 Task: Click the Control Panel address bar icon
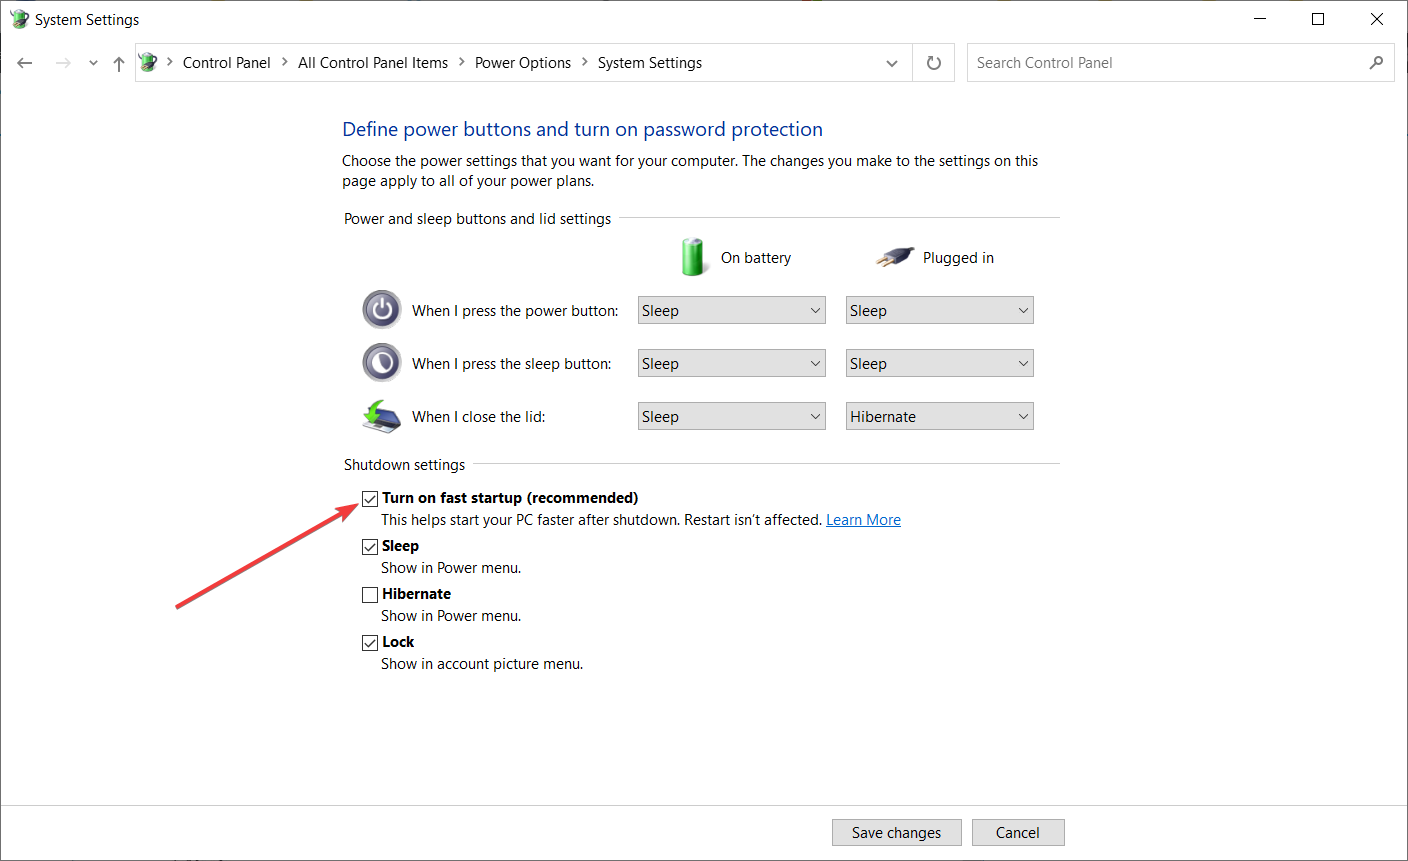click(149, 62)
